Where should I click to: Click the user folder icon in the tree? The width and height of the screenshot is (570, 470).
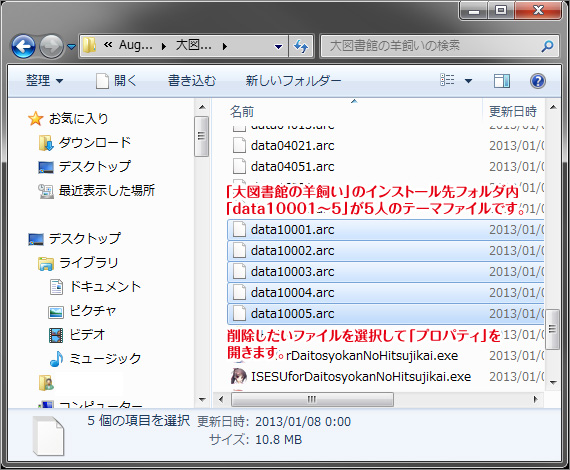[x=46, y=383]
